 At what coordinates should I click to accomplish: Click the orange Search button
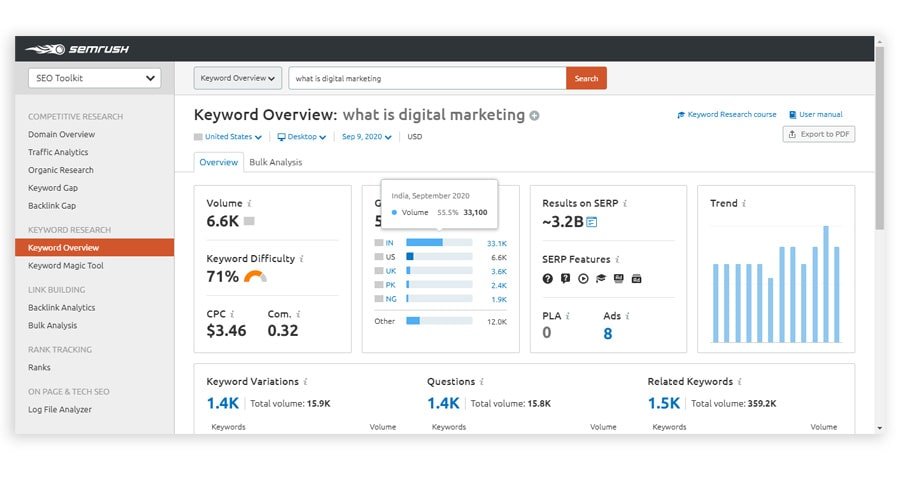click(586, 79)
